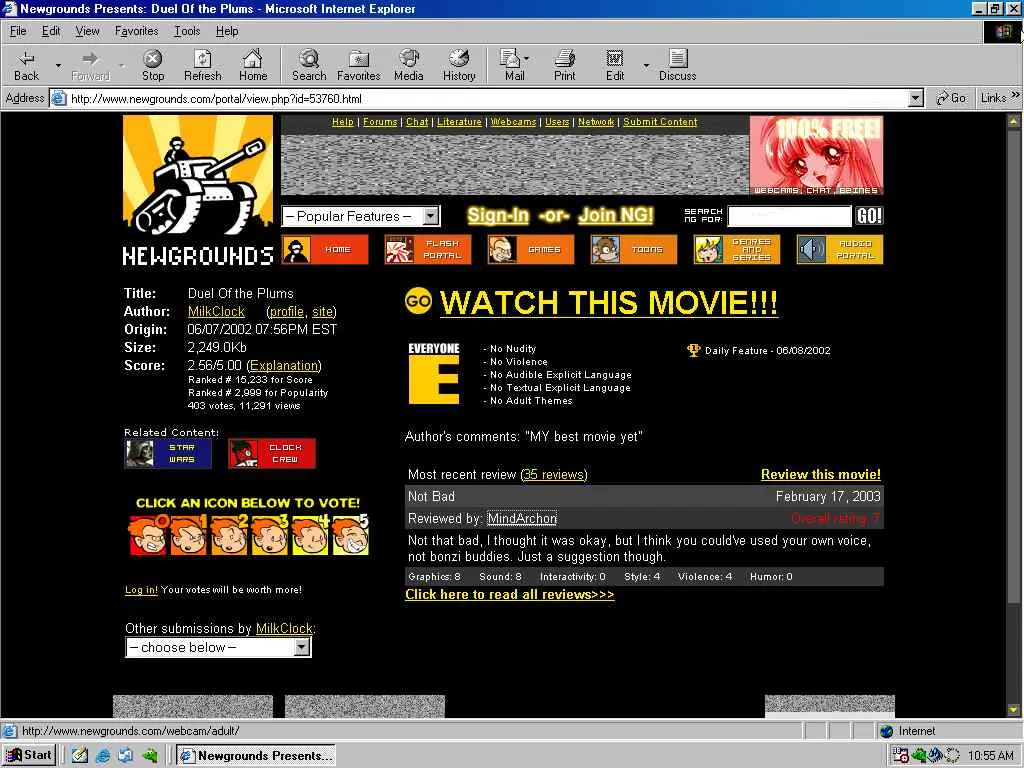
Task: Open the History toolbar pane
Action: pyautogui.click(x=459, y=65)
